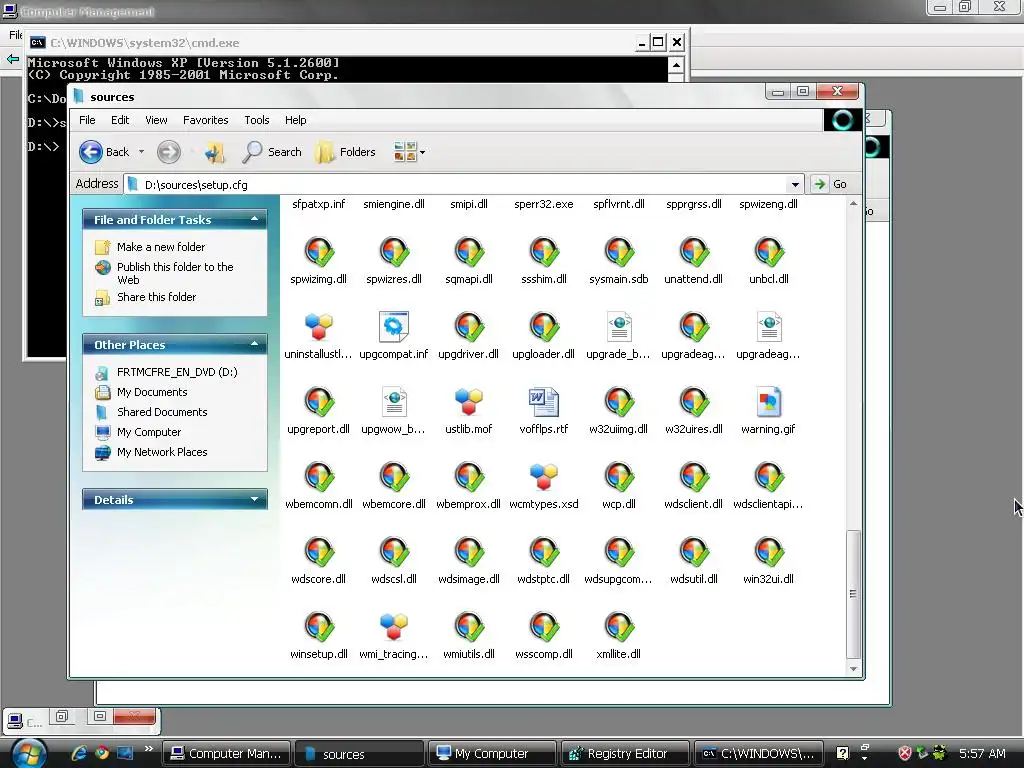Launch Internet Explorer from Quick Launch
1024x768 pixels.
point(79,753)
